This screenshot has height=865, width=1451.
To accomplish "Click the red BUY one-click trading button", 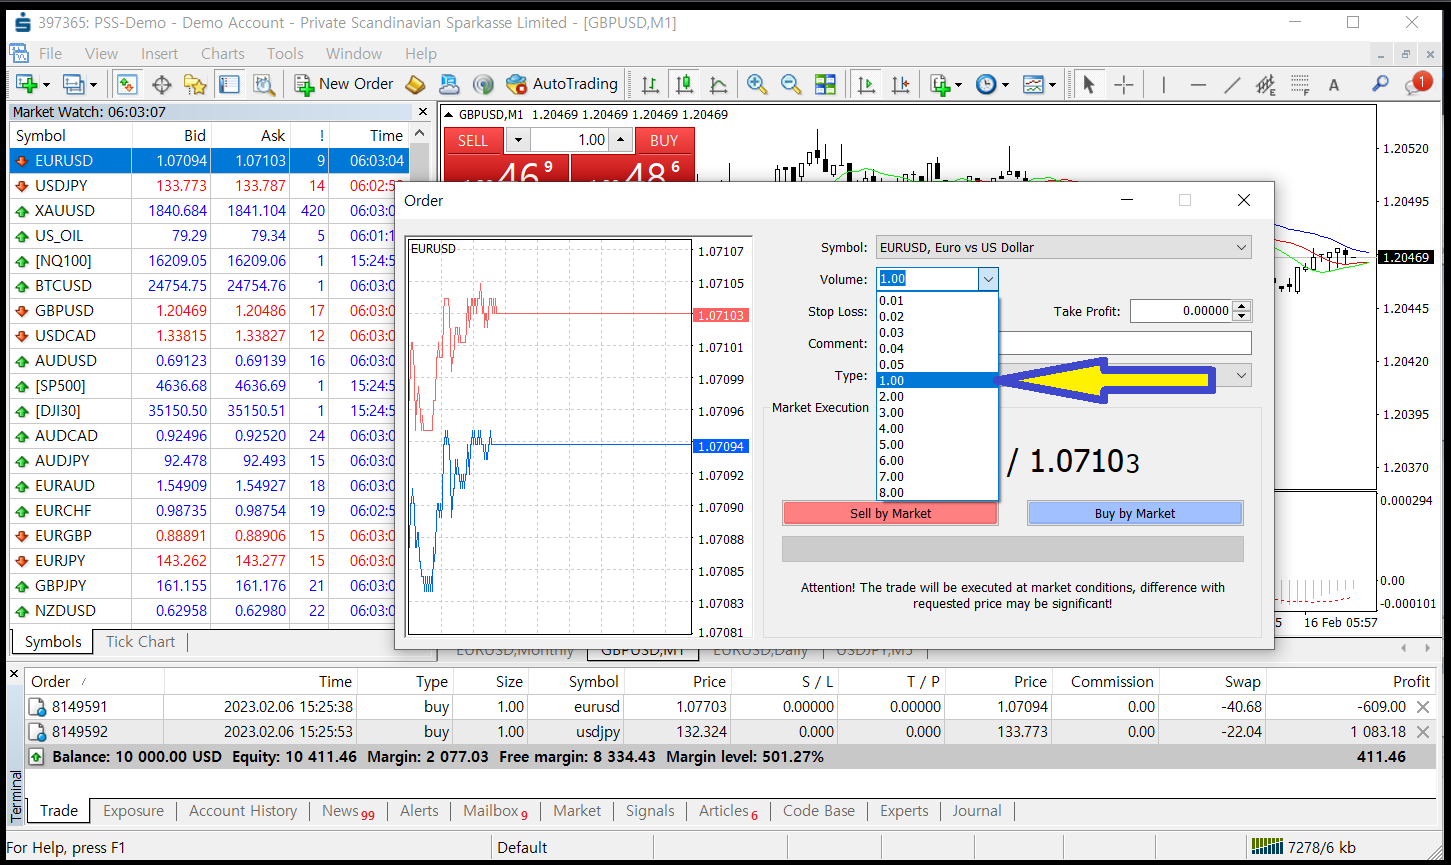I will pos(664,141).
